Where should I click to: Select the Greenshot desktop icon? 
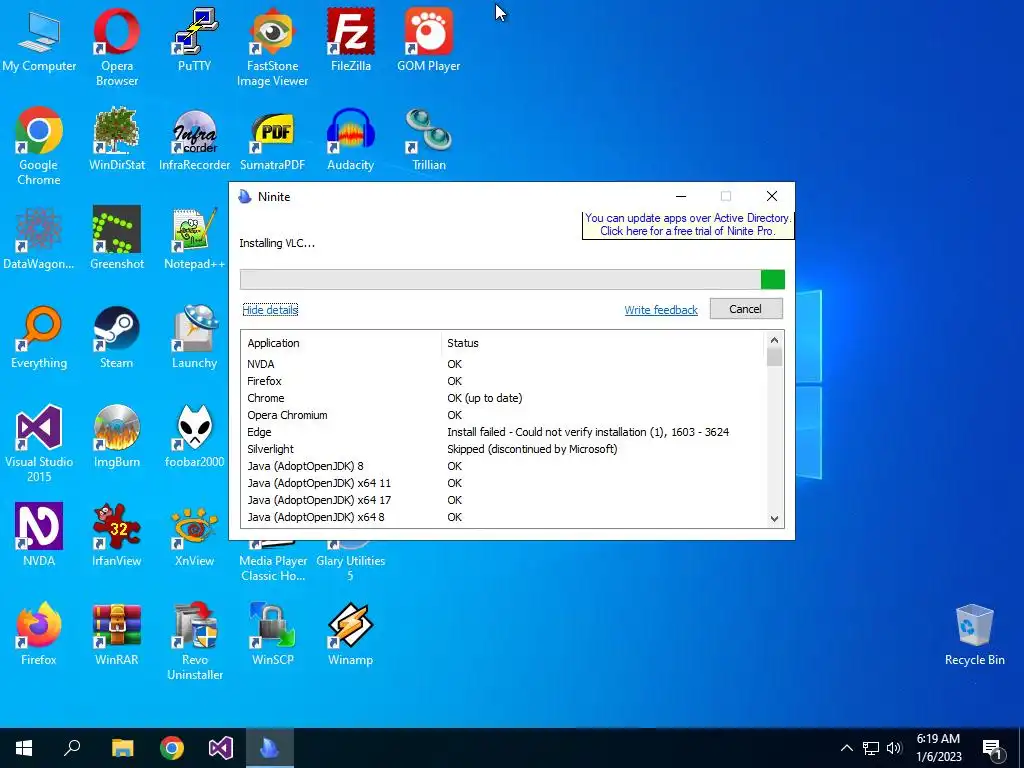(x=116, y=238)
